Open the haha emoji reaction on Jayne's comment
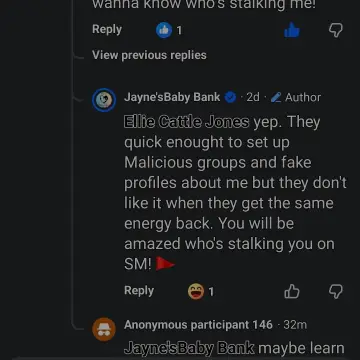 click(196, 291)
